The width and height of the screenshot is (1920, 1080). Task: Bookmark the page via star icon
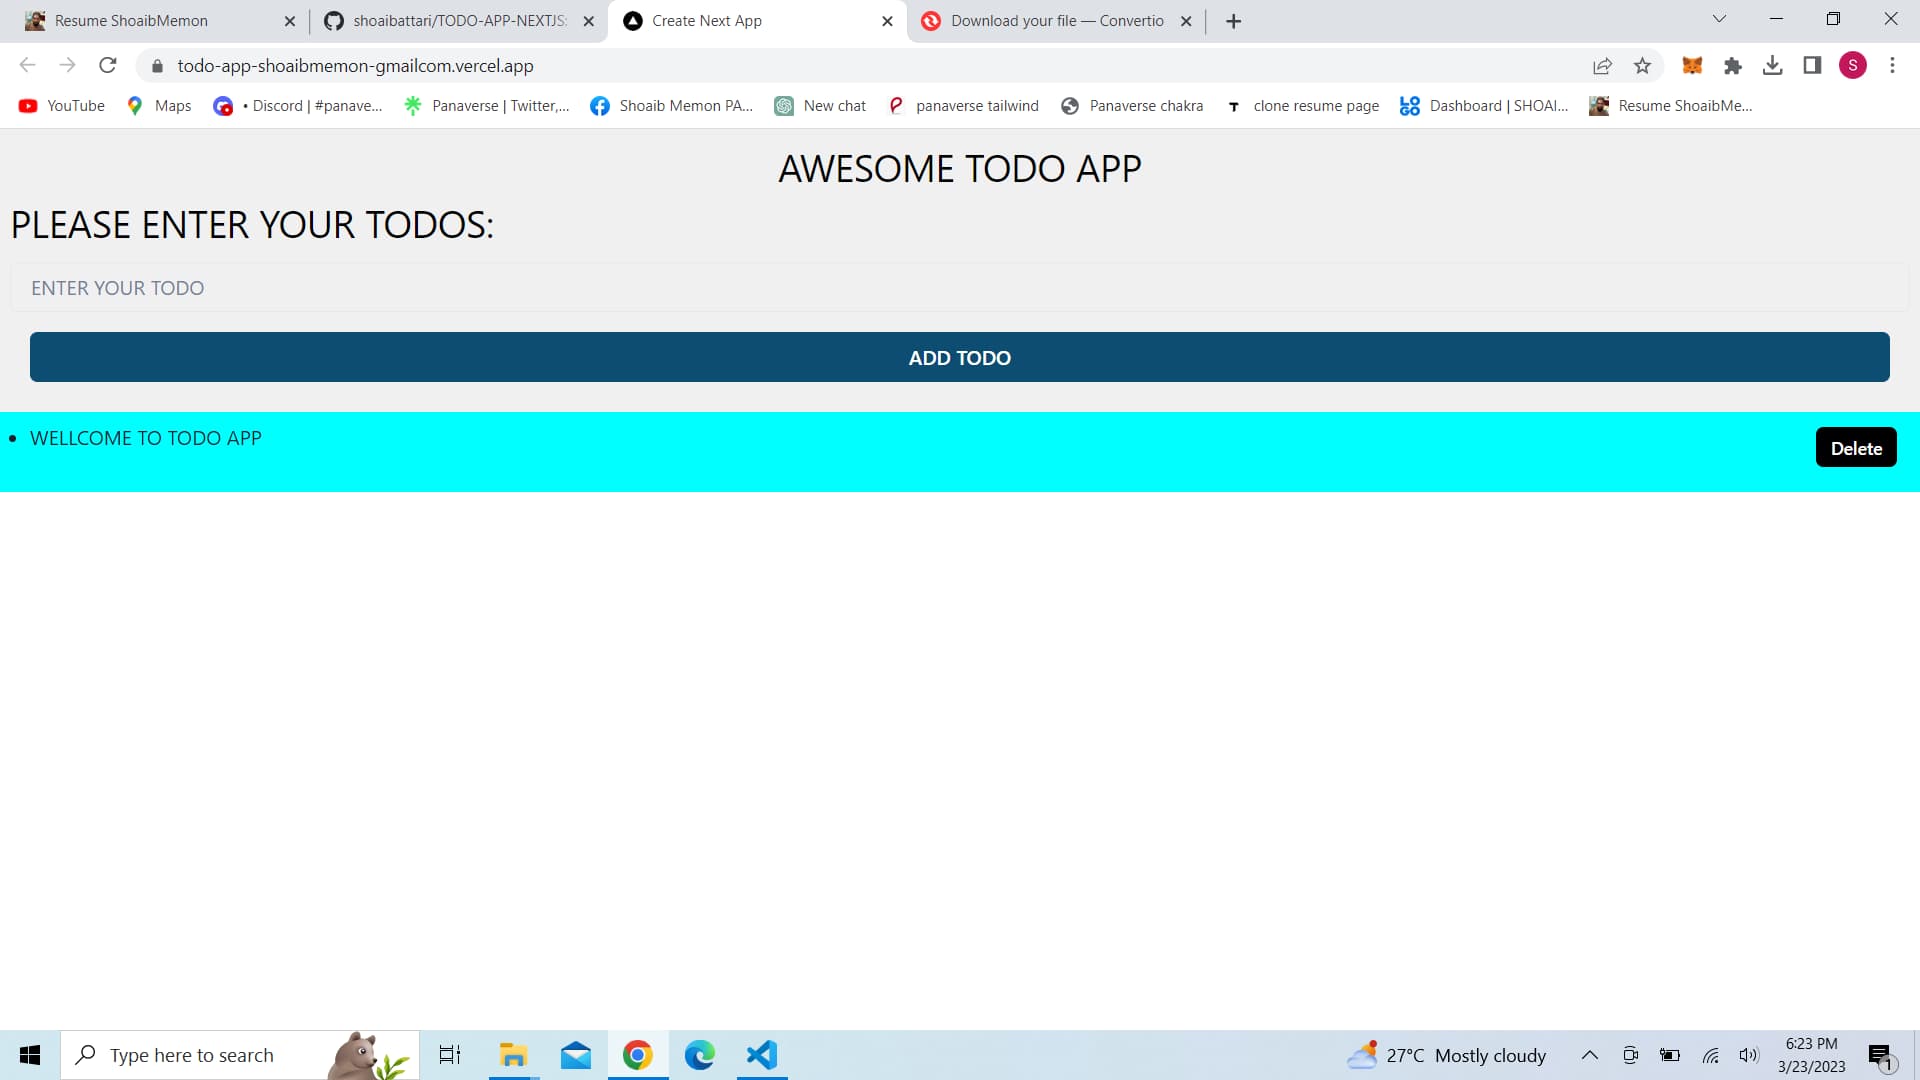point(1643,65)
